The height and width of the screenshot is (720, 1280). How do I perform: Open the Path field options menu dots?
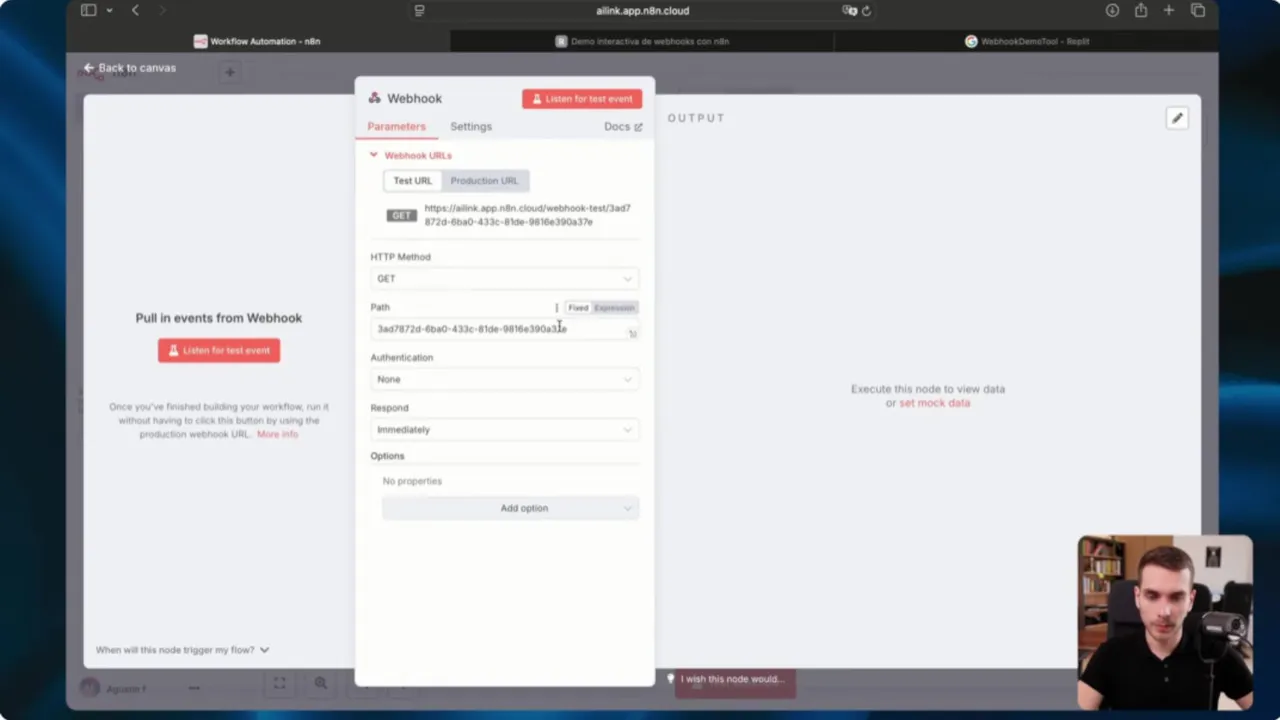(x=556, y=308)
